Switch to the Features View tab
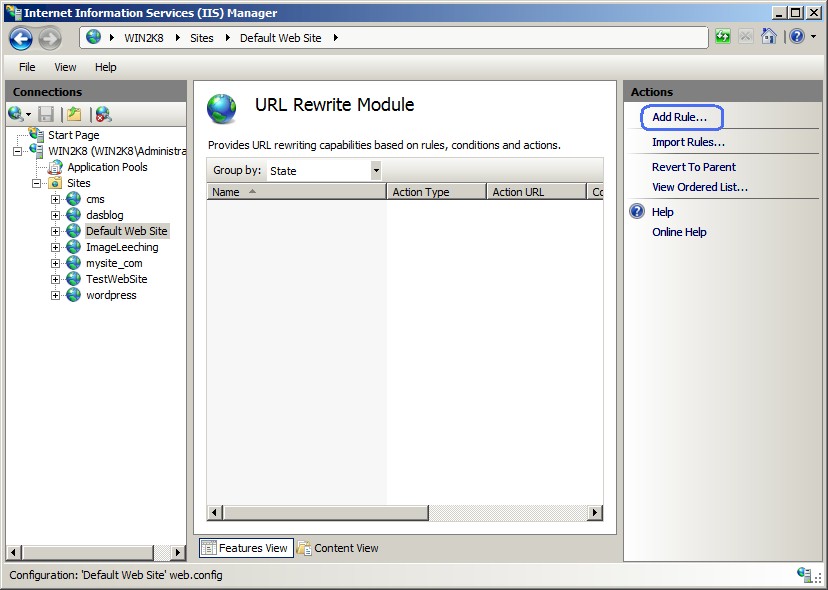828x590 pixels. coord(246,548)
